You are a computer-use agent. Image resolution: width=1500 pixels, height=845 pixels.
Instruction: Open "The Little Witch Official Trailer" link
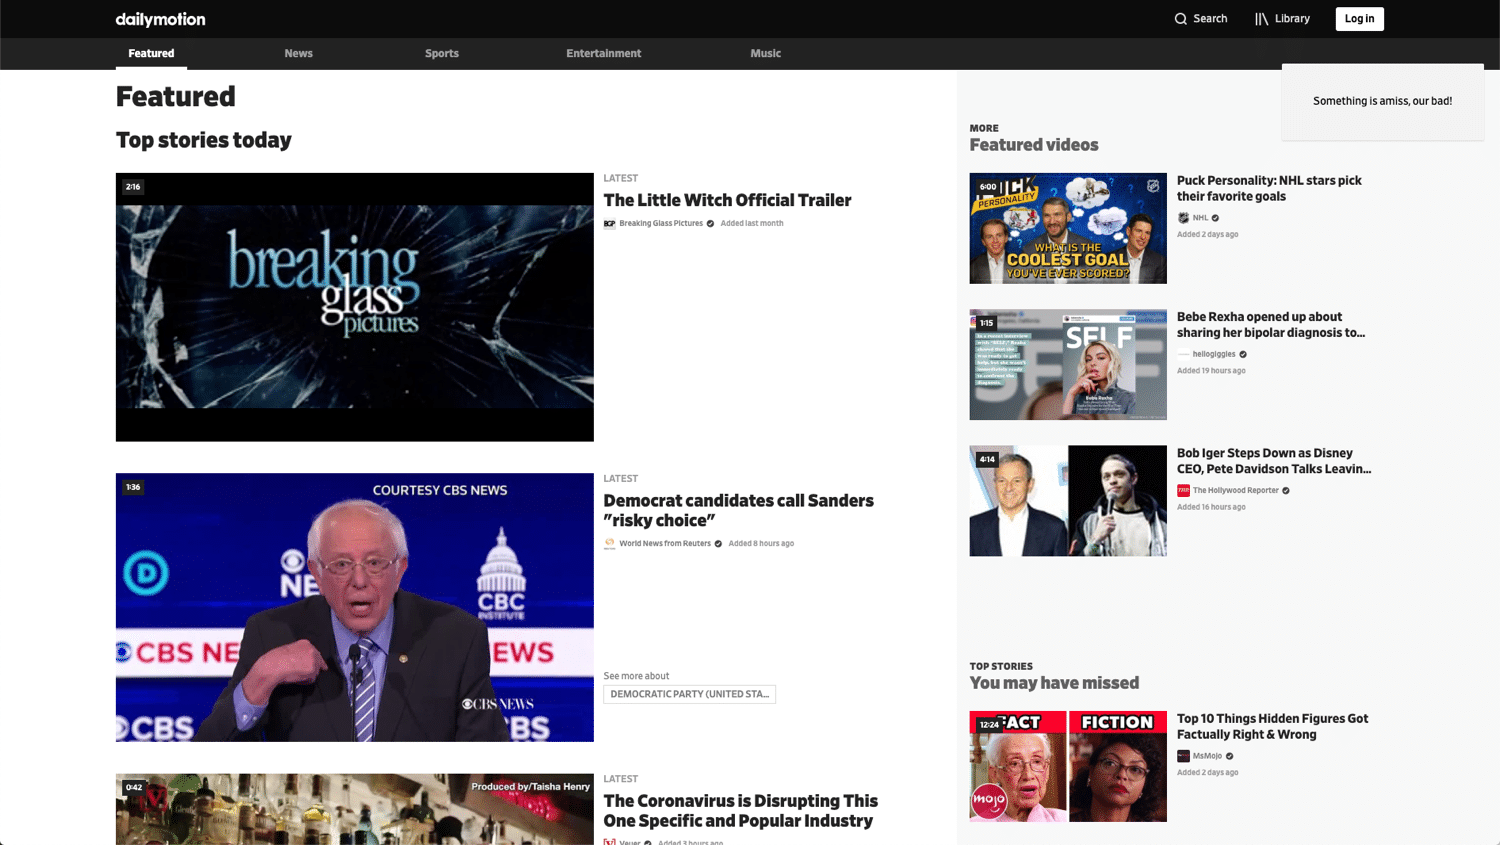click(x=727, y=200)
